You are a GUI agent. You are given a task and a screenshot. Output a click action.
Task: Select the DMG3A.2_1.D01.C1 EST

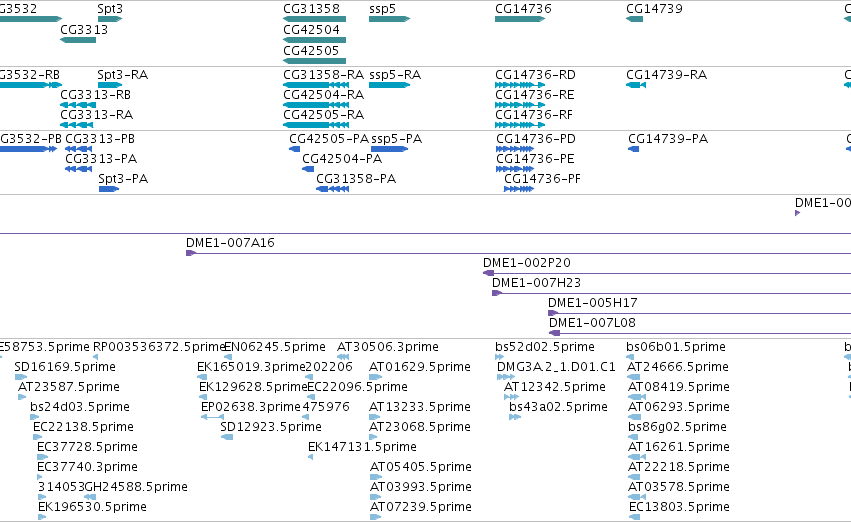pos(506,377)
